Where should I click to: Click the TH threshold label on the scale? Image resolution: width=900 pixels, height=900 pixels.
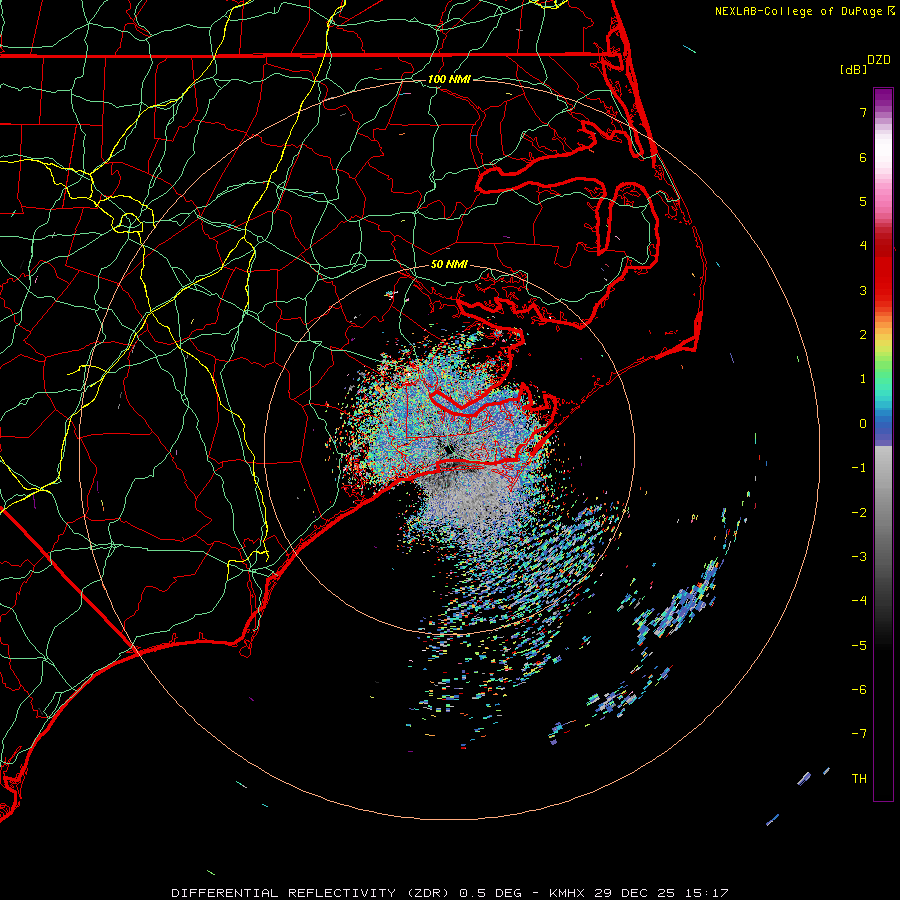[x=859, y=779]
